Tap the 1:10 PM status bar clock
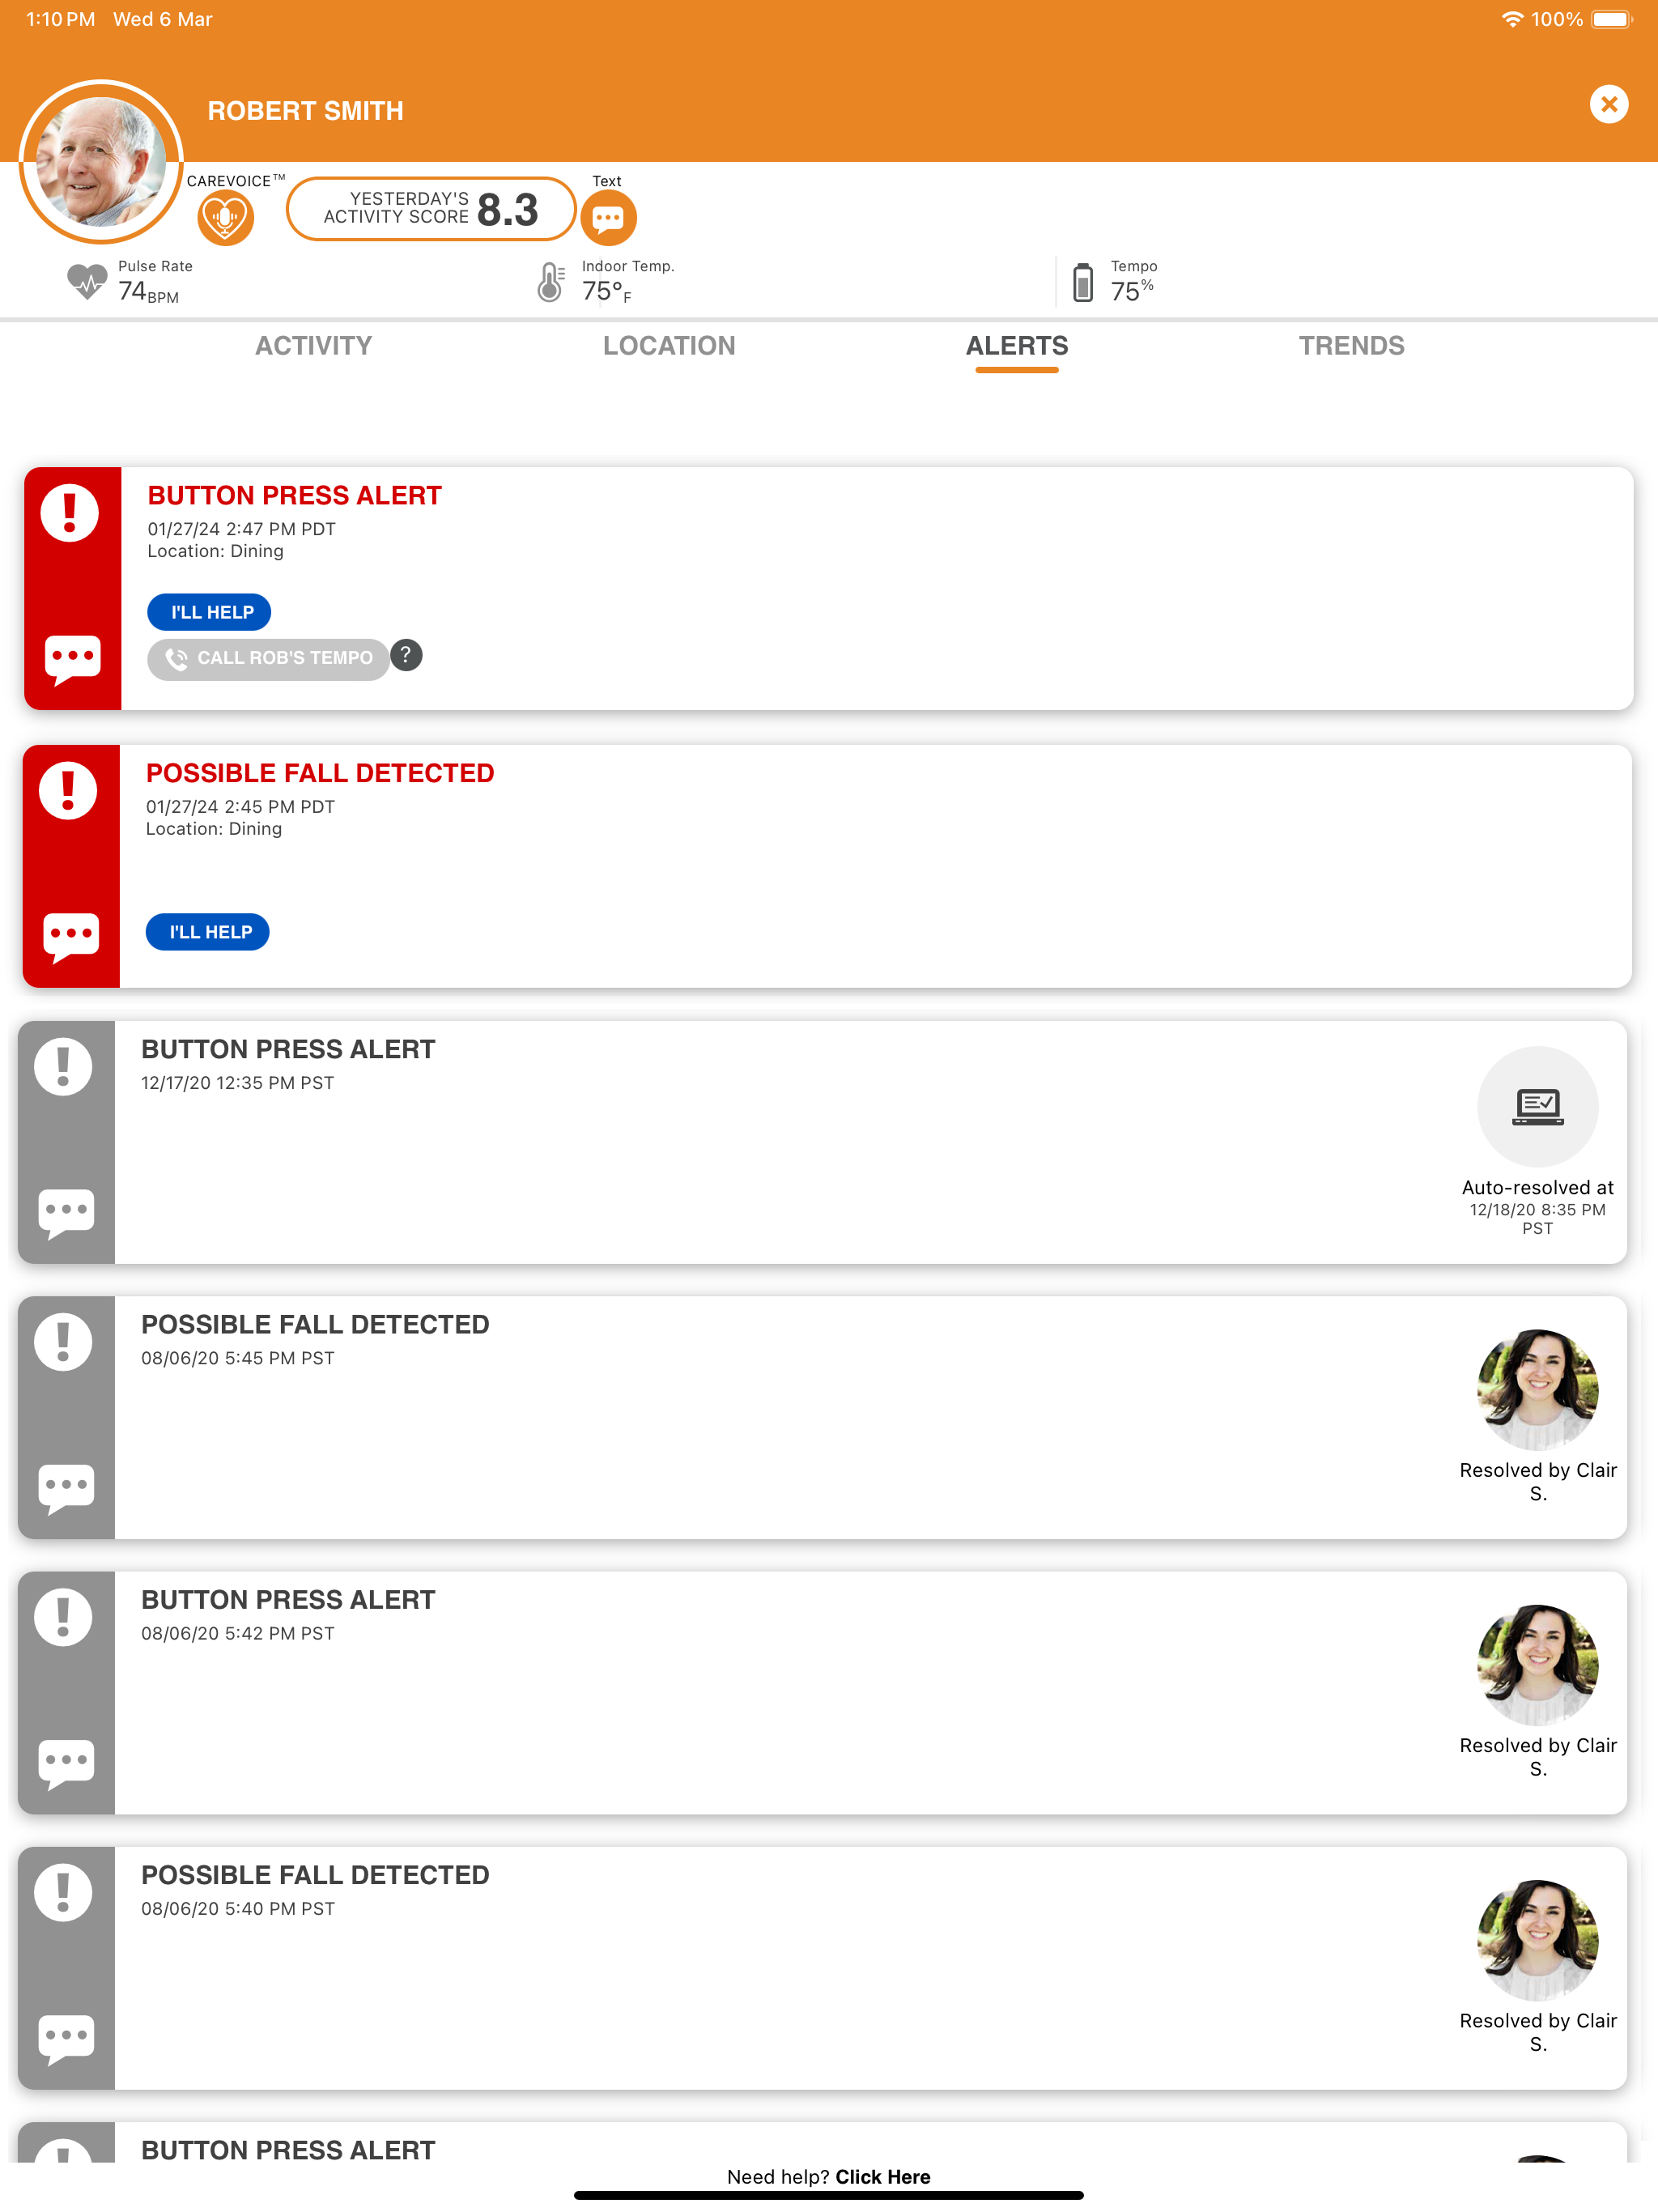The width and height of the screenshot is (1658, 2212). 60,19
